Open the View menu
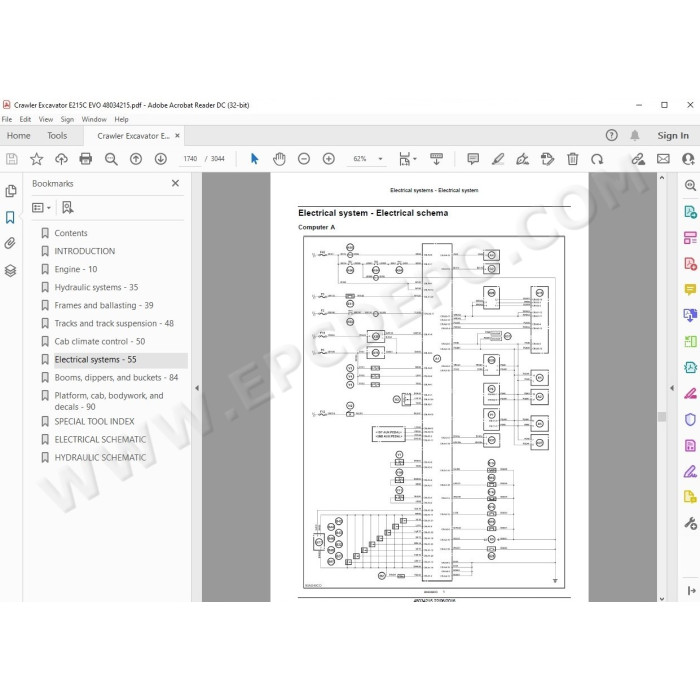The width and height of the screenshot is (700, 700). click(x=46, y=119)
